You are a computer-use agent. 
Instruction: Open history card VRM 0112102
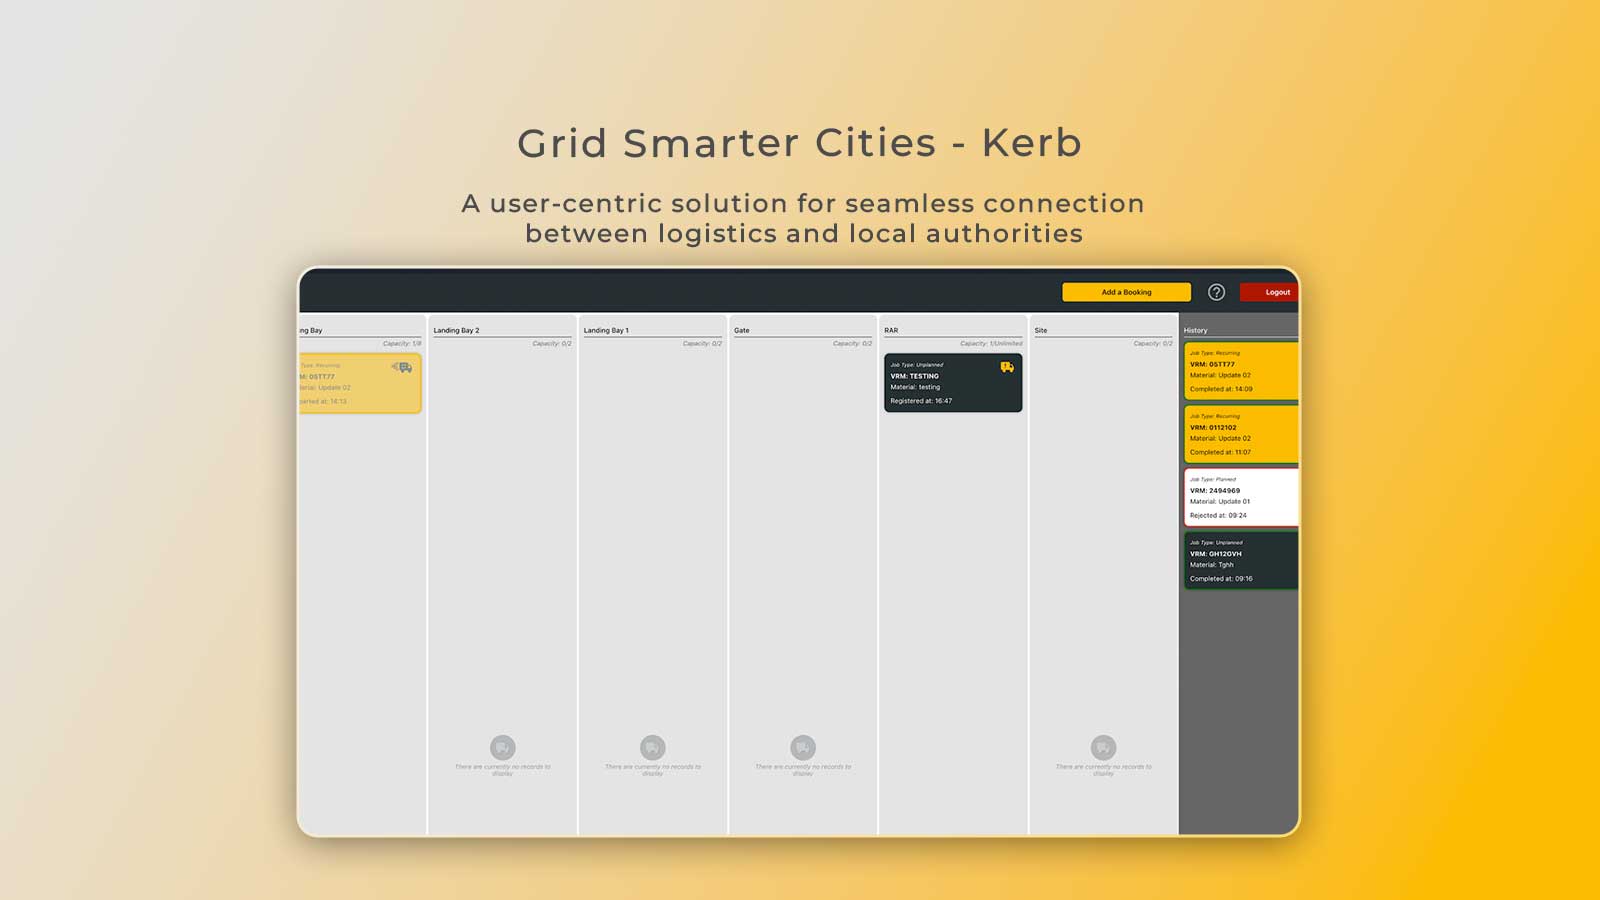1241,434
